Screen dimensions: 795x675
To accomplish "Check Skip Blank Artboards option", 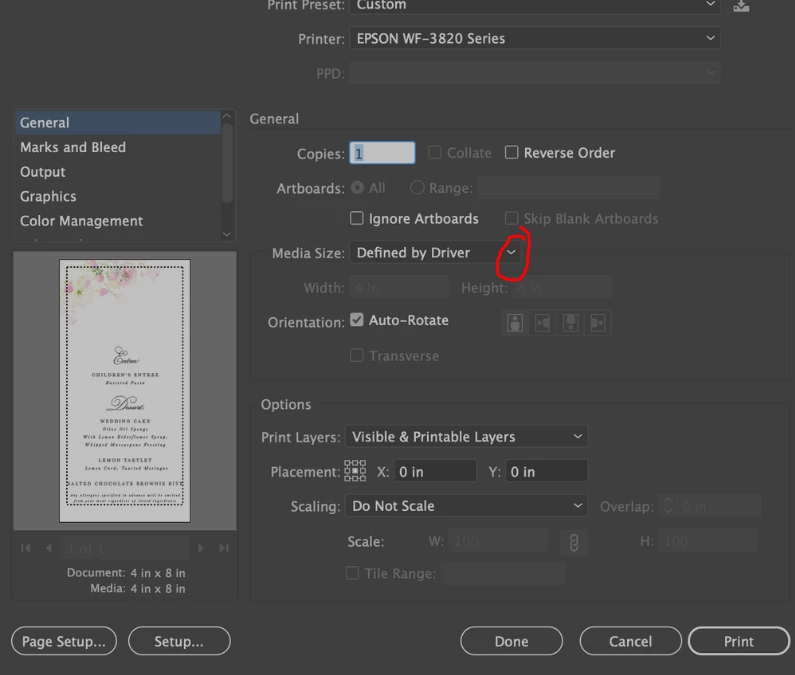I will tap(512, 219).
